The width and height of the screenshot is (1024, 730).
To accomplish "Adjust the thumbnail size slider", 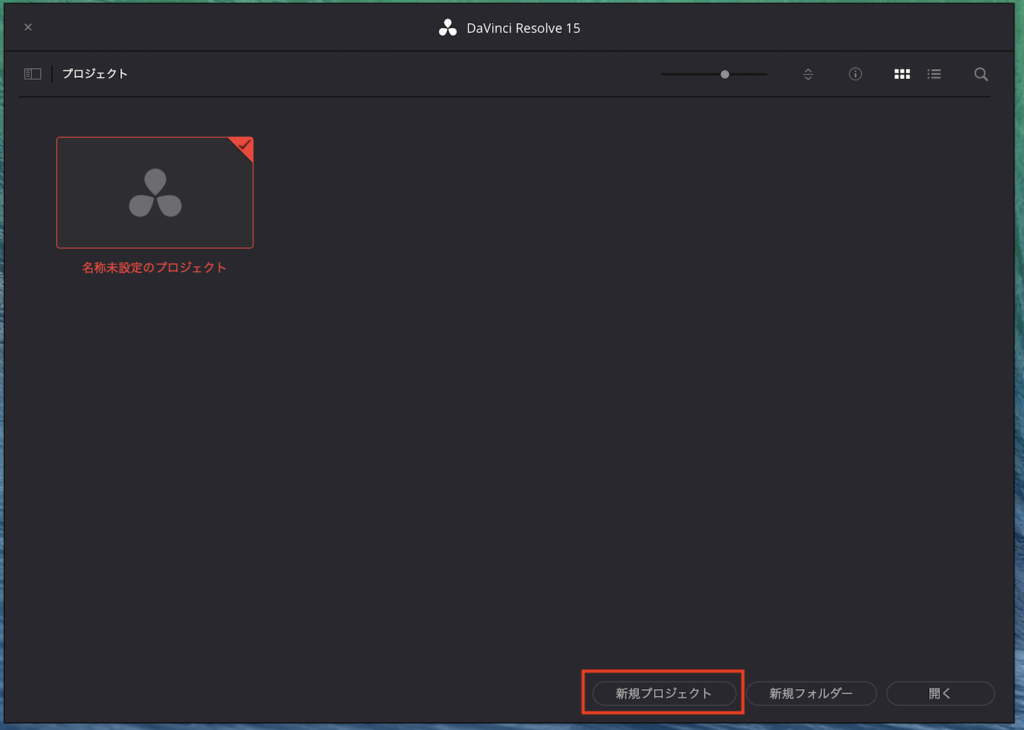I will [714, 74].
